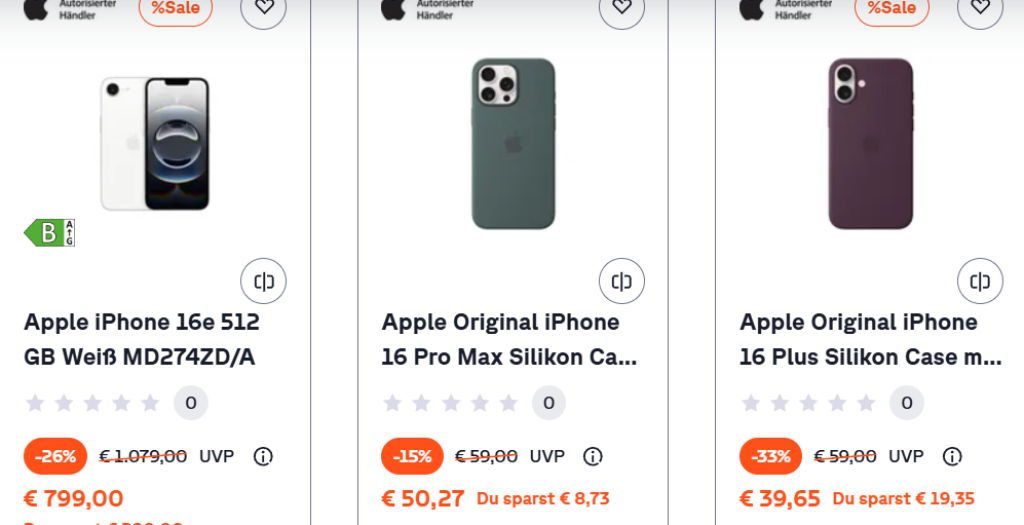Image resolution: width=1024 pixels, height=525 pixels.
Task: Favorite the iPhone 16 Plus Silikon Case
Action: (979, 8)
